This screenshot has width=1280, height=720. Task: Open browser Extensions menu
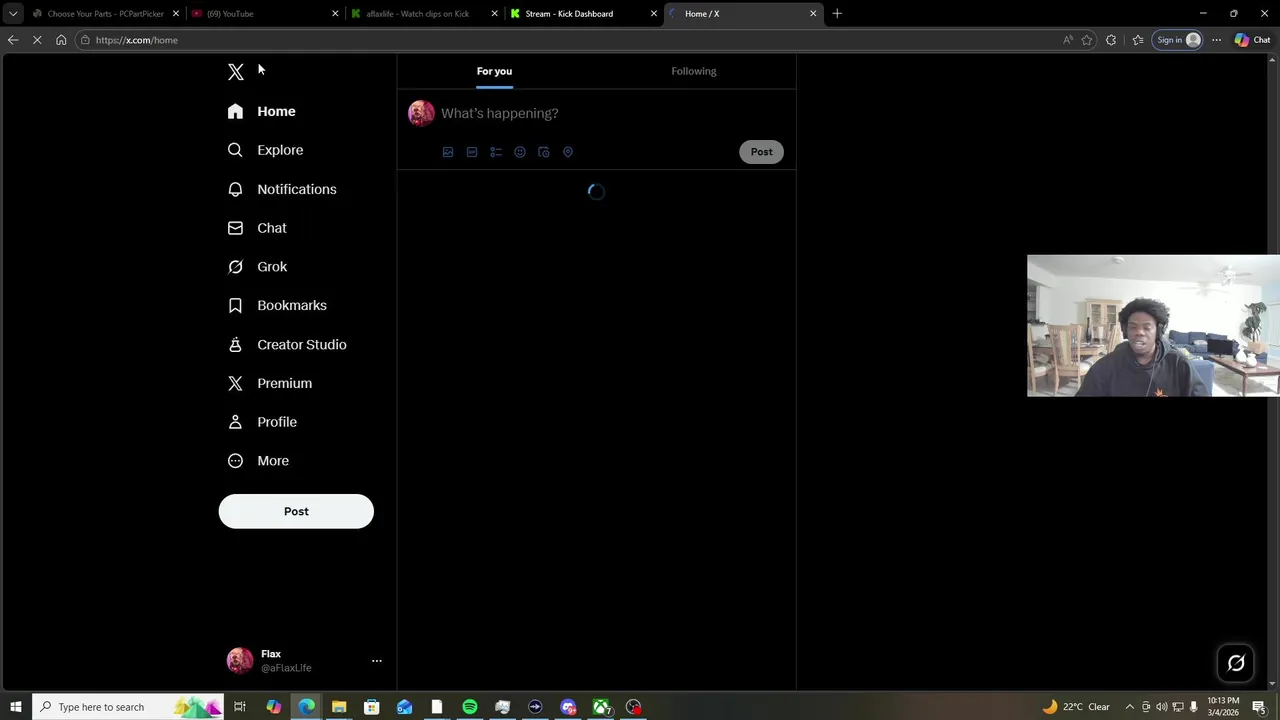(x=1111, y=40)
